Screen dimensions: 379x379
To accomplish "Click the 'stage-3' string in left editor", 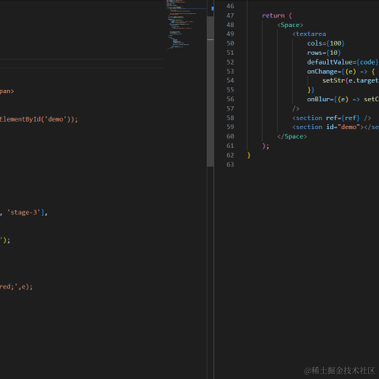I will coord(24,212).
